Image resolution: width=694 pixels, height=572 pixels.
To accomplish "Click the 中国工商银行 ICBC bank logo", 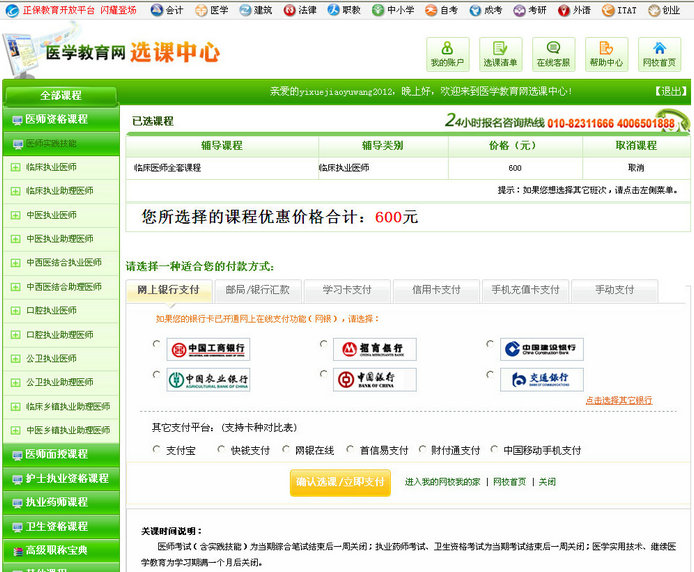I will click(x=208, y=349).
